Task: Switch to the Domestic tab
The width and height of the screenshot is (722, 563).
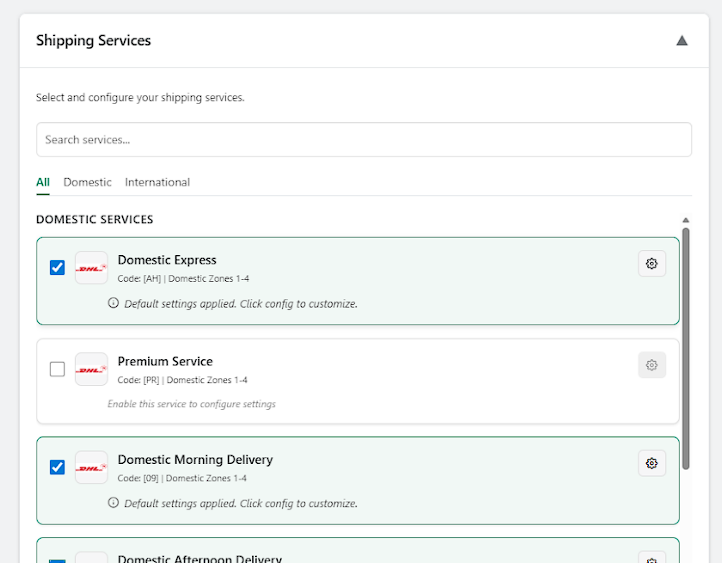Action: [87, 182]
